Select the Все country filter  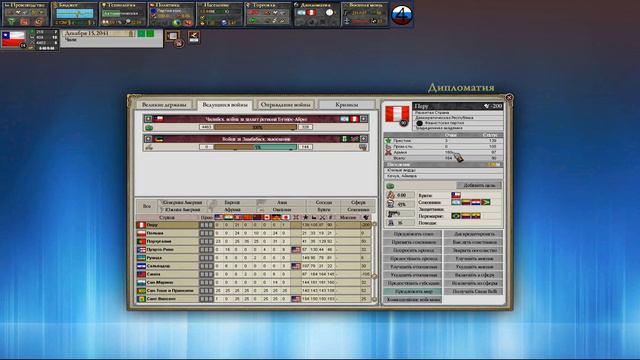point(147,206)
